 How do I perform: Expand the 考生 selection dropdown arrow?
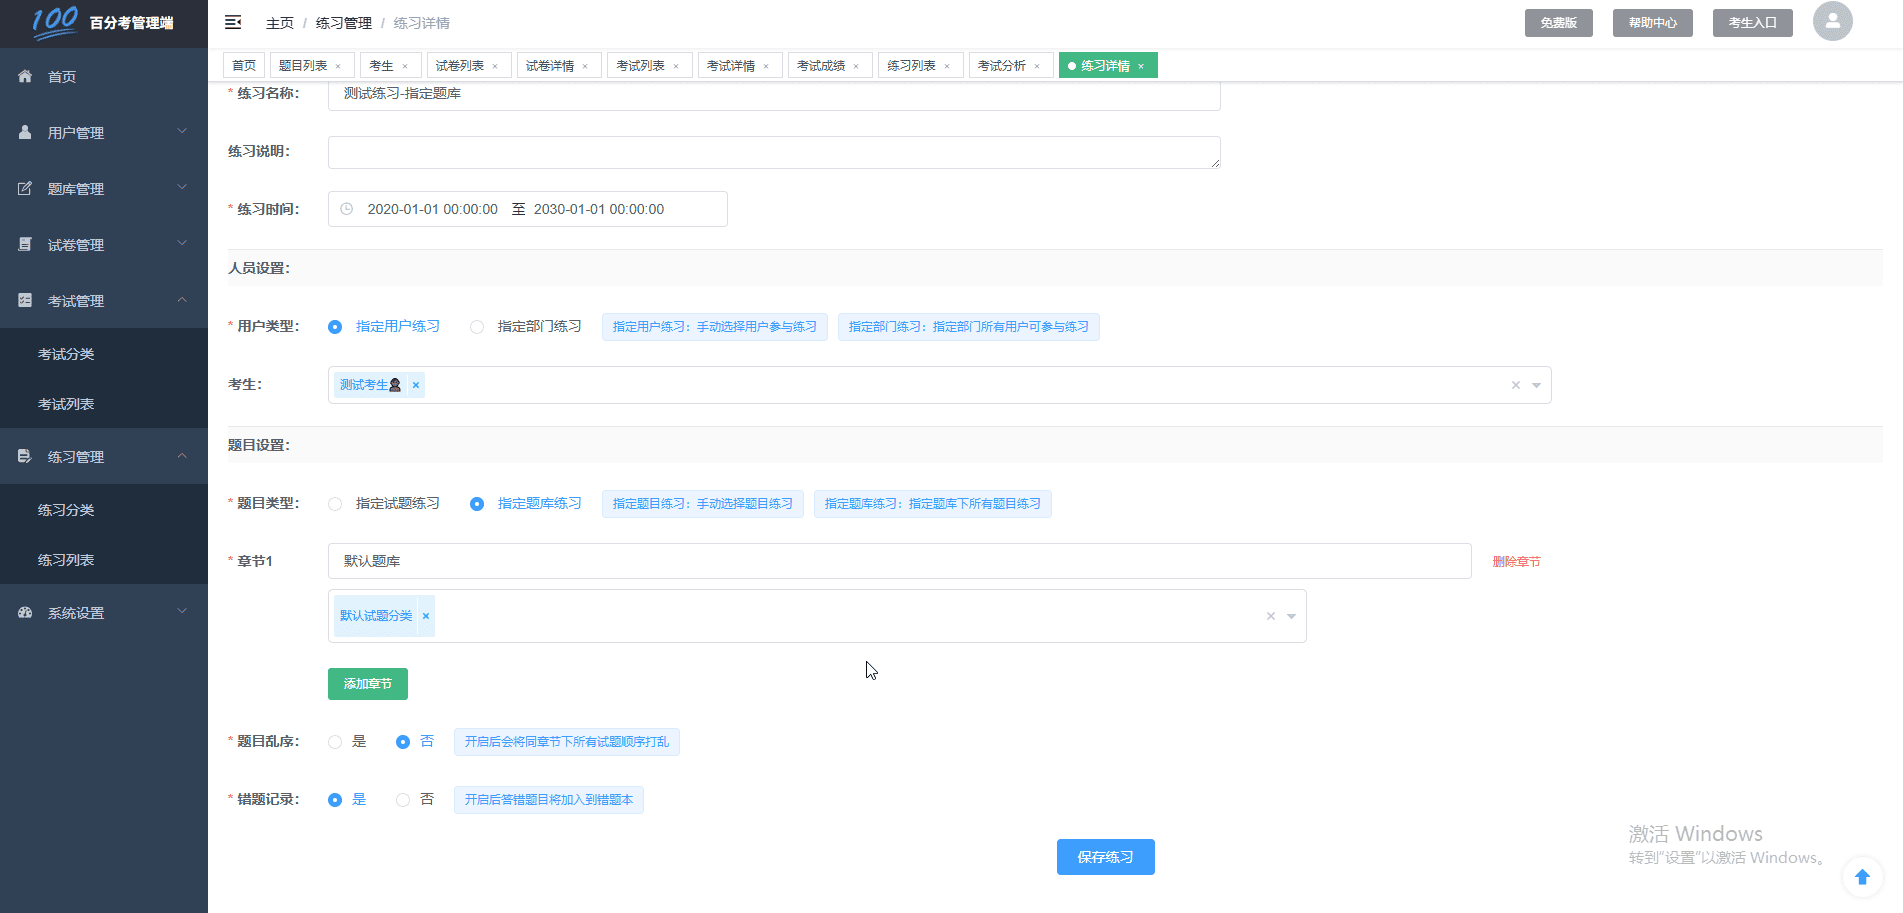click(x=1536, y=385)
